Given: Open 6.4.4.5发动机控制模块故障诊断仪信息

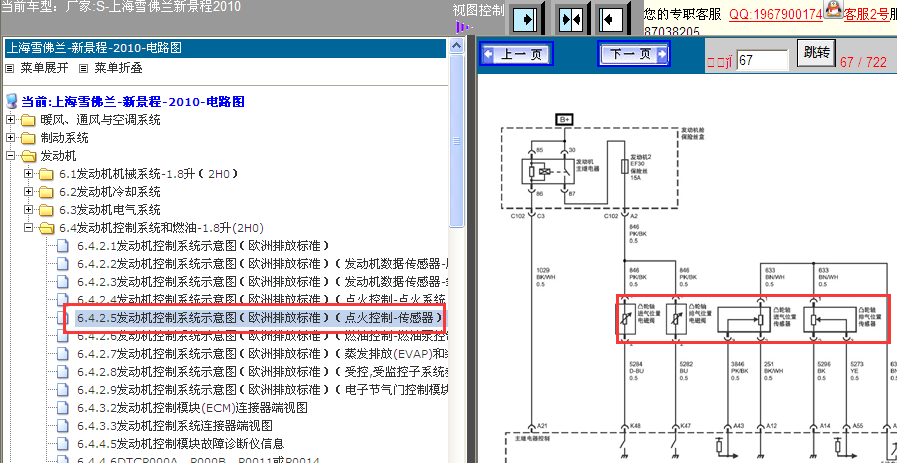Looking at the screenshot, I should pyautogui.click(x=180, y=443).
